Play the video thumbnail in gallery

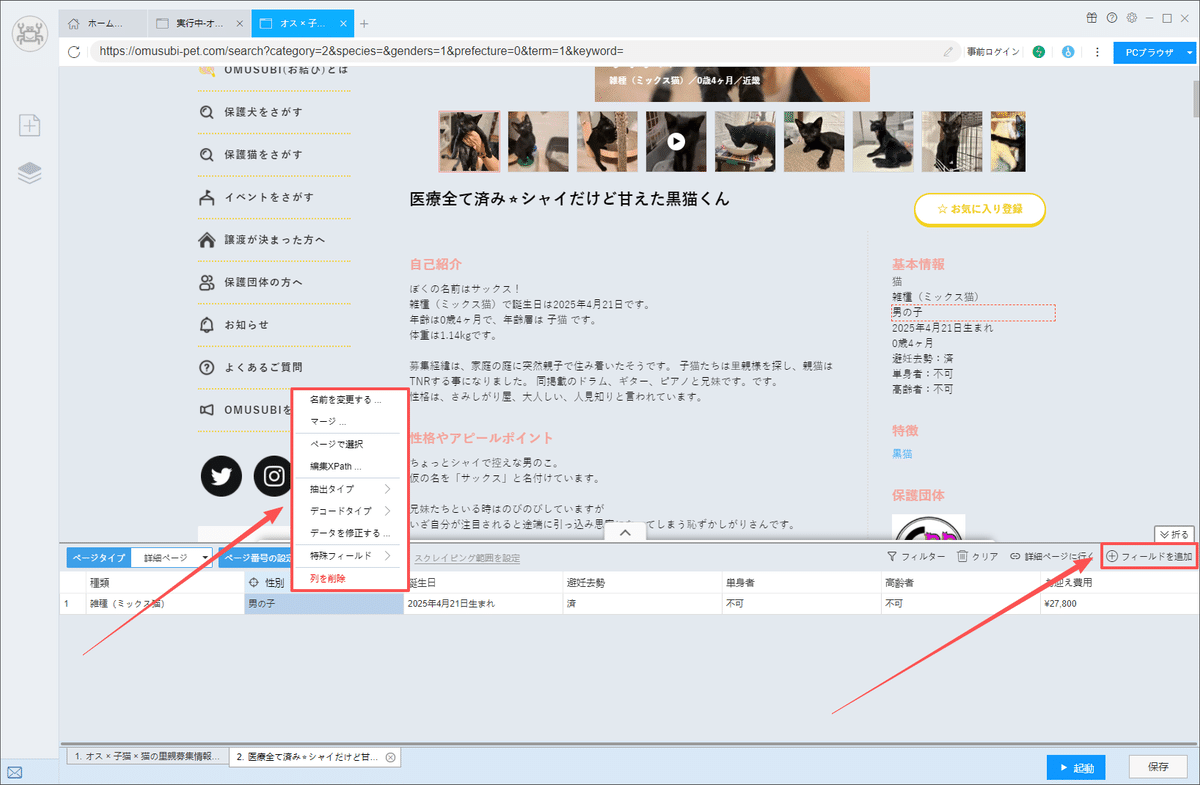click(x=676, y=141)
